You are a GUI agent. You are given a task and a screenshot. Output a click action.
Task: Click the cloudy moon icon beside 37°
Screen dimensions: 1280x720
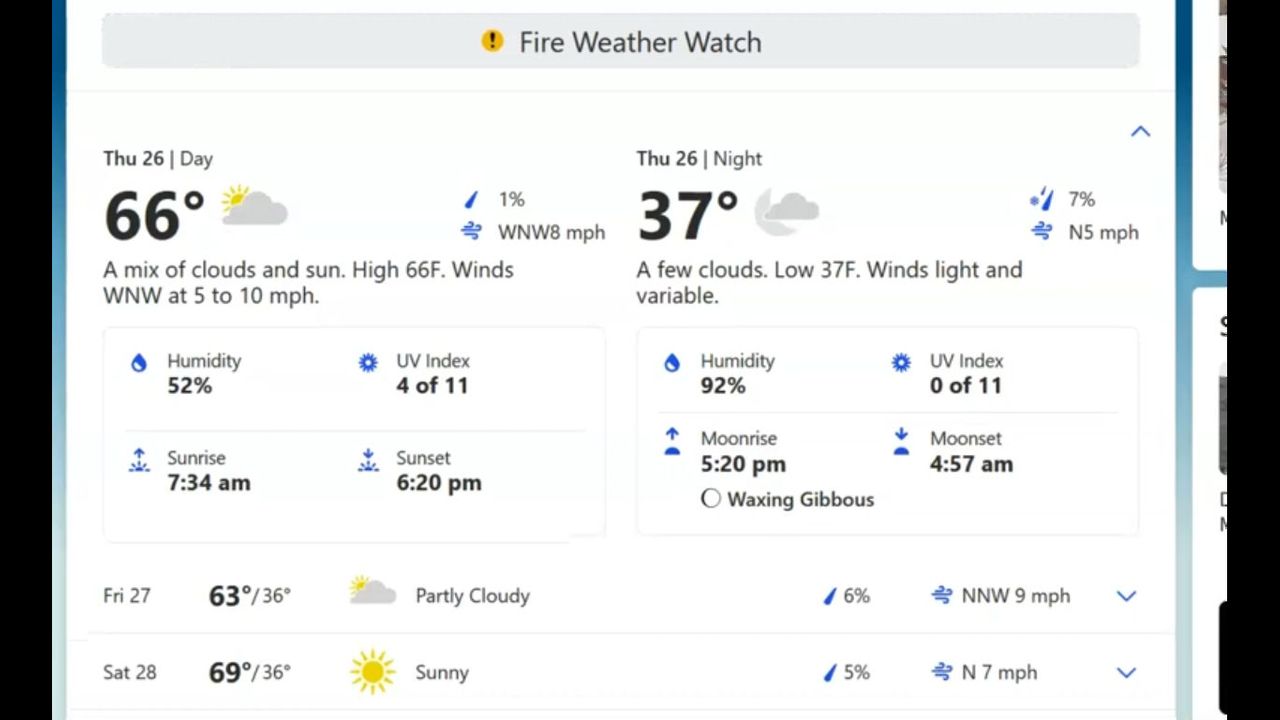click(x=786, y=210)
